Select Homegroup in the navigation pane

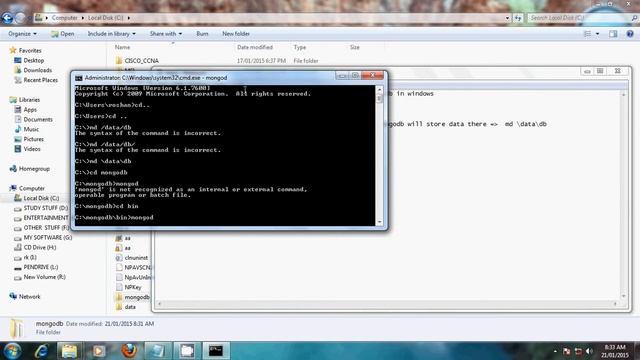pos(29,169)
